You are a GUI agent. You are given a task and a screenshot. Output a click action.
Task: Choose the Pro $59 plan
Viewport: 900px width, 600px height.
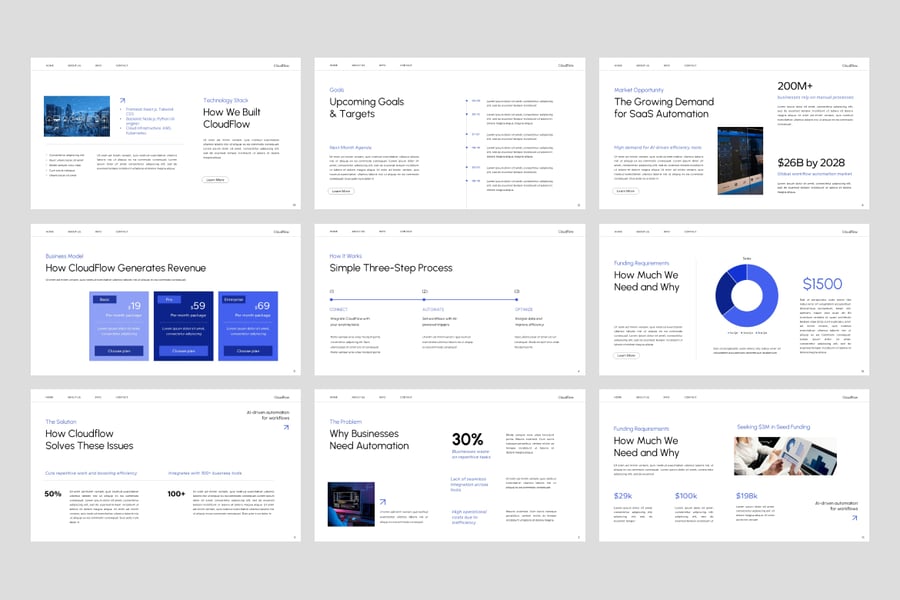tap(182, 351)
